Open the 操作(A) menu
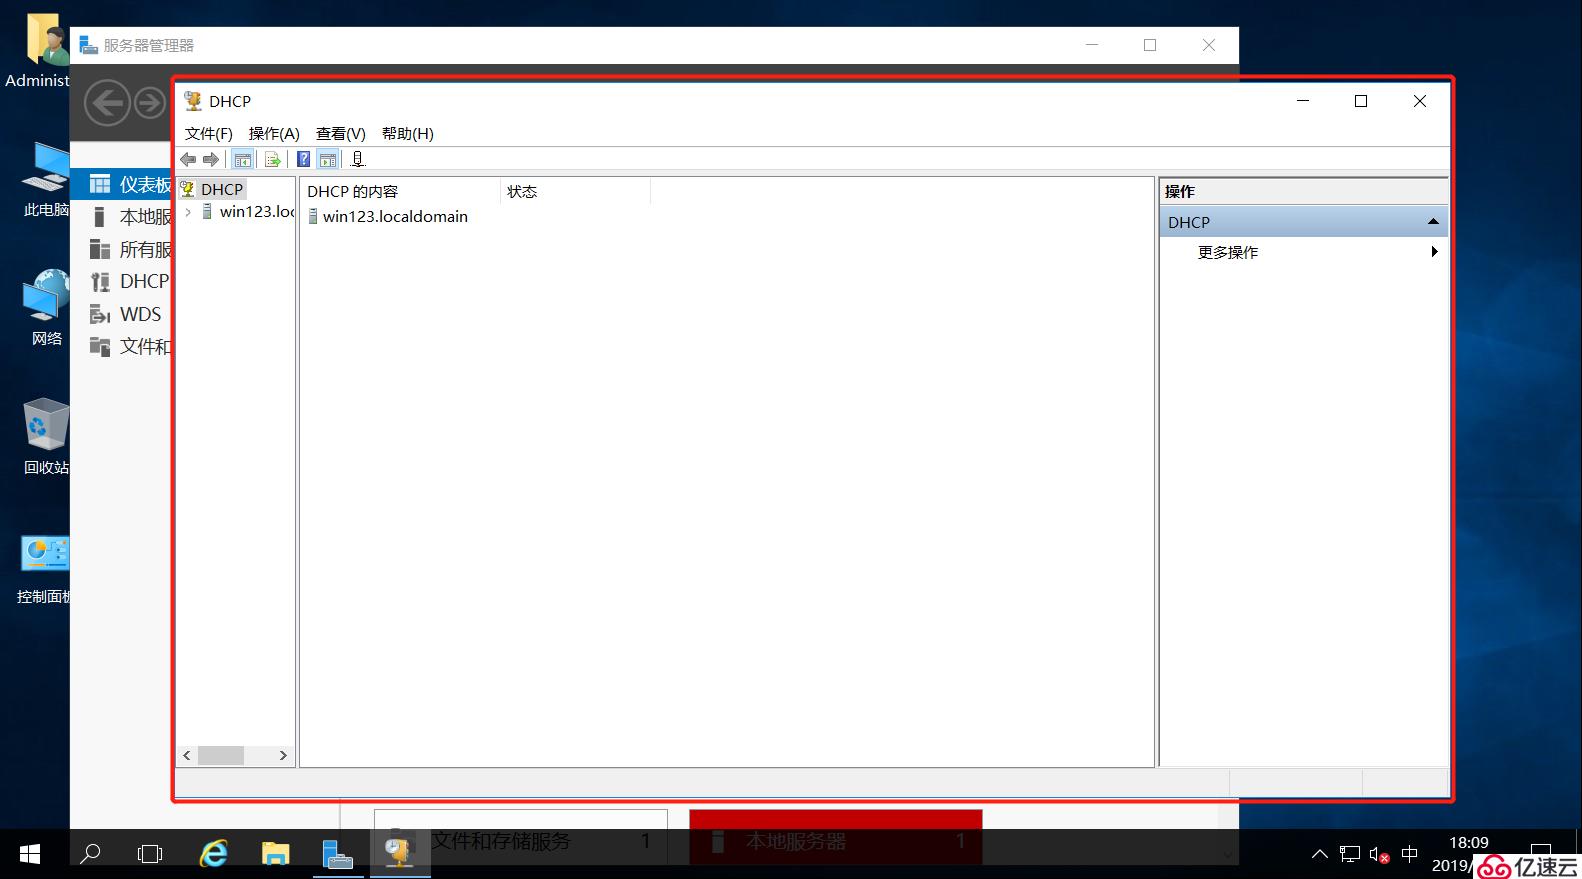This screenshot has width=1582, height=879. (x=274, y=133)
